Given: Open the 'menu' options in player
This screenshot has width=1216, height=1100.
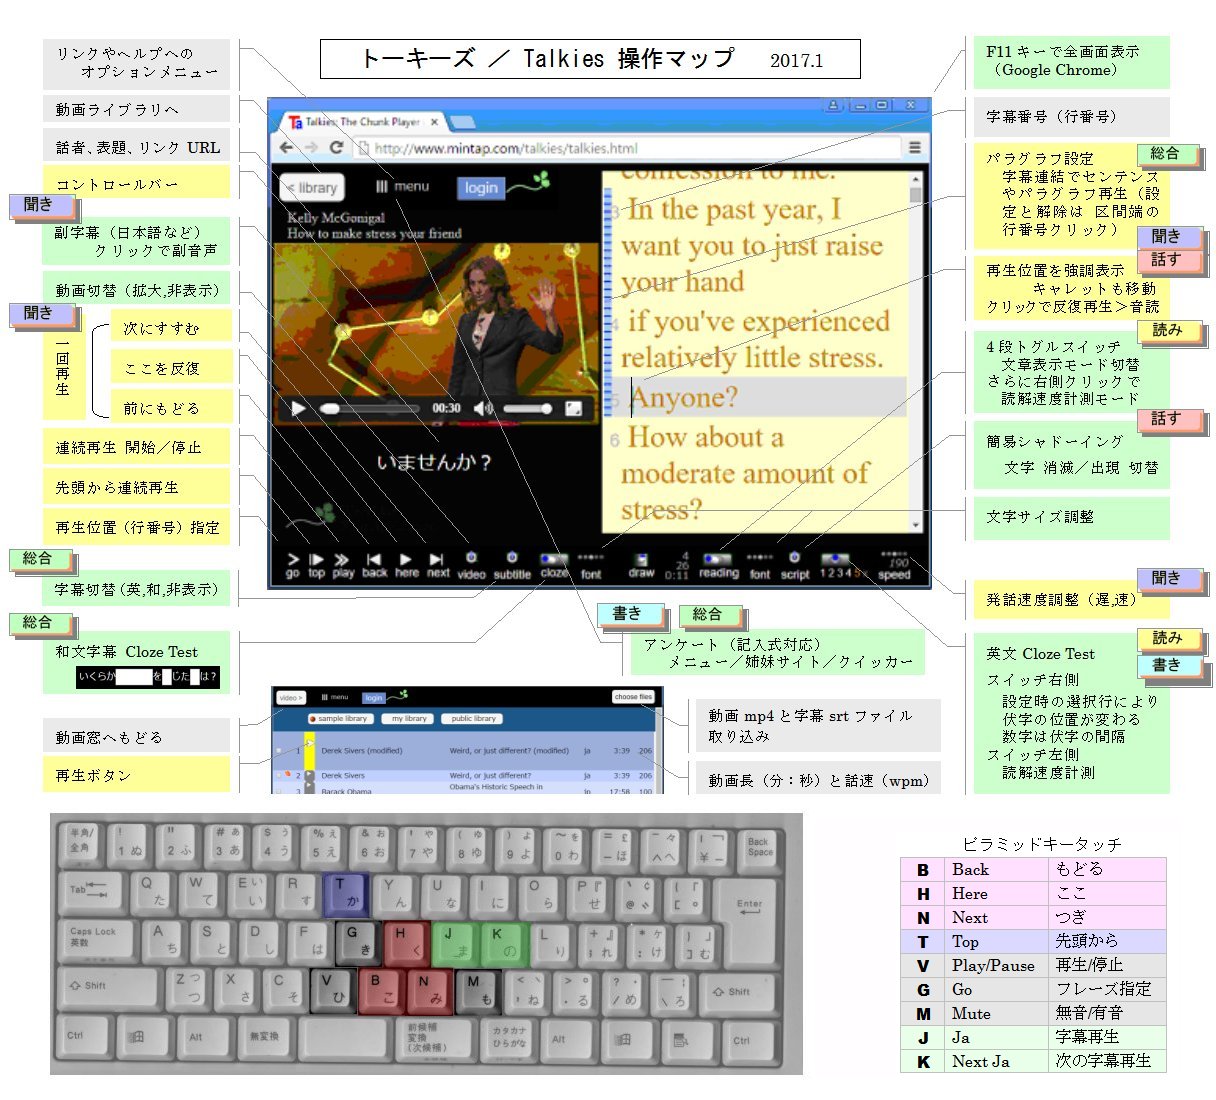Looking at the screenshot, I should coord(403,187).
